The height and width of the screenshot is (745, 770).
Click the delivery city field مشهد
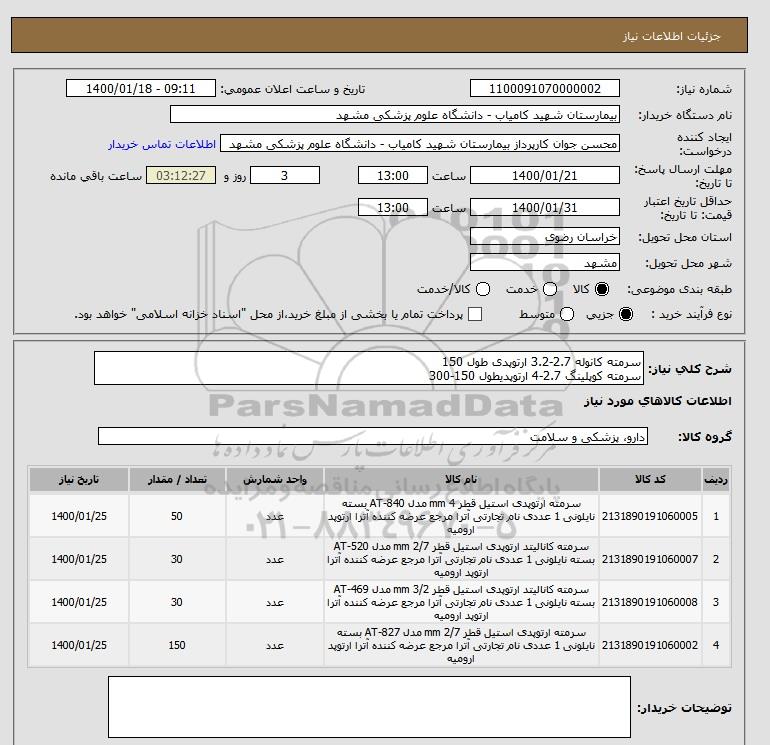point(545,263)
